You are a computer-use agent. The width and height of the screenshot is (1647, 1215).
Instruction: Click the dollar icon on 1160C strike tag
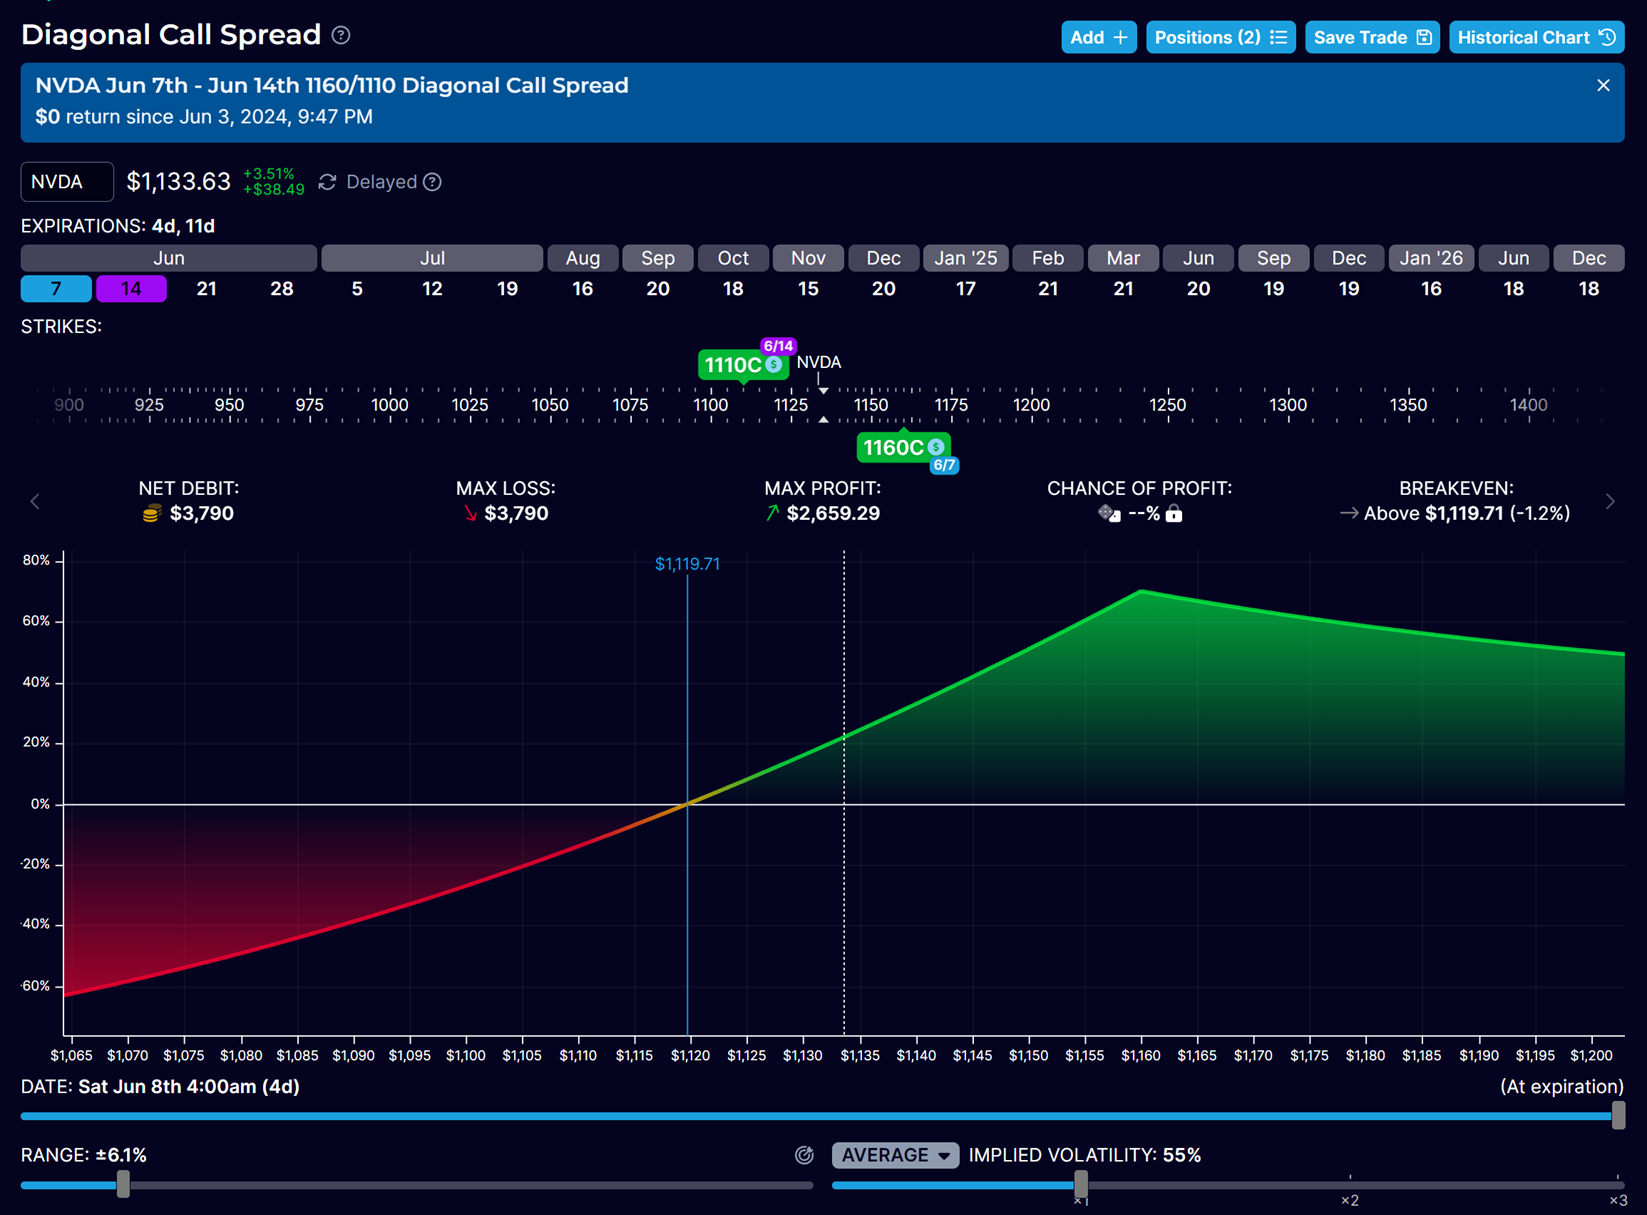935,447
